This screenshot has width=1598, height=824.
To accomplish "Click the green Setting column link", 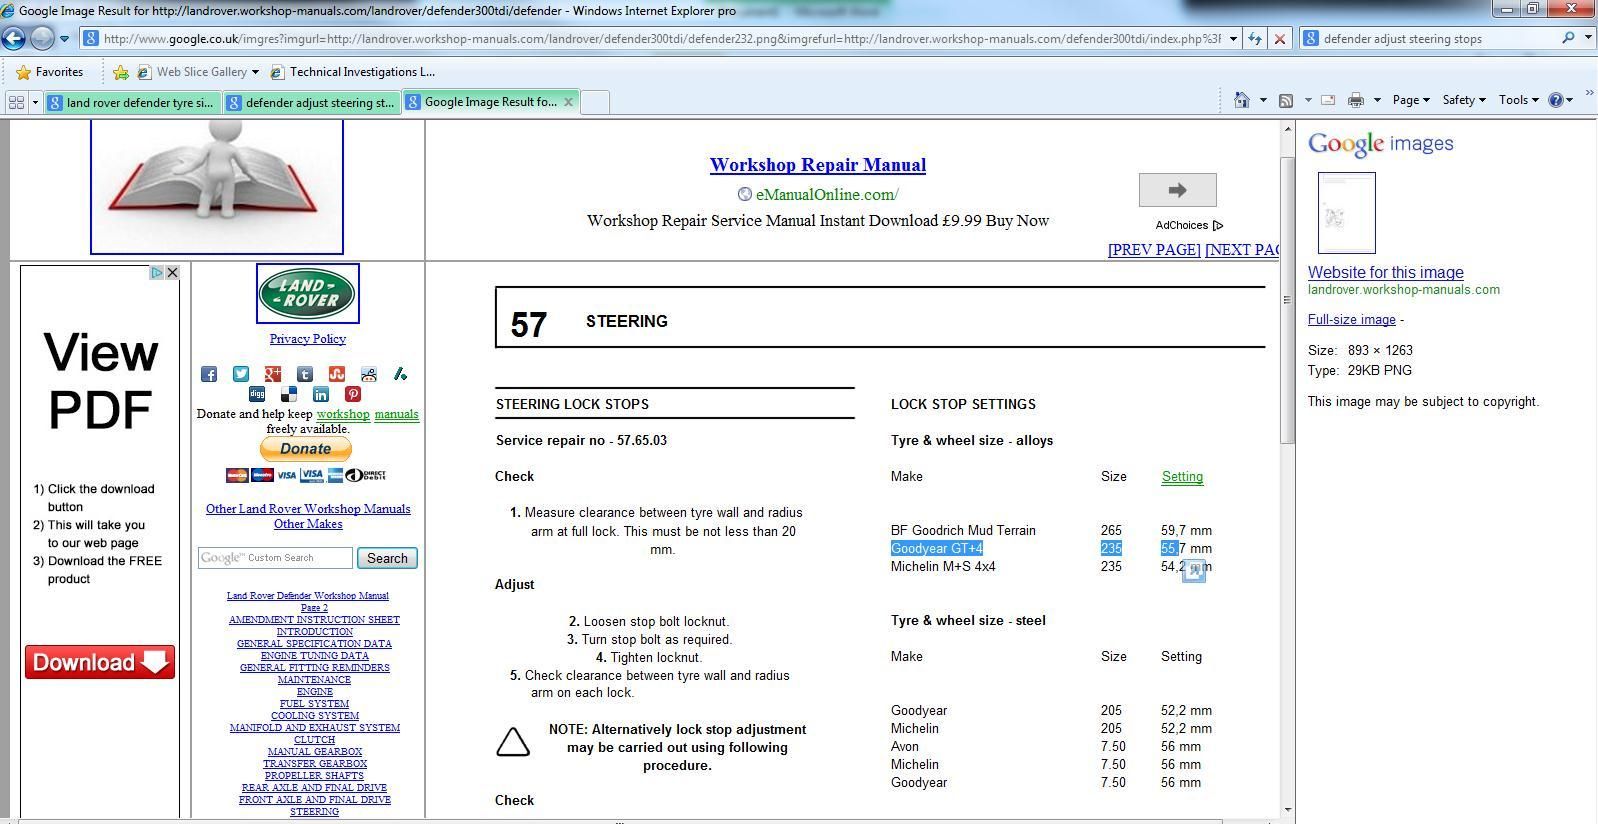I will pos(1182,477).
